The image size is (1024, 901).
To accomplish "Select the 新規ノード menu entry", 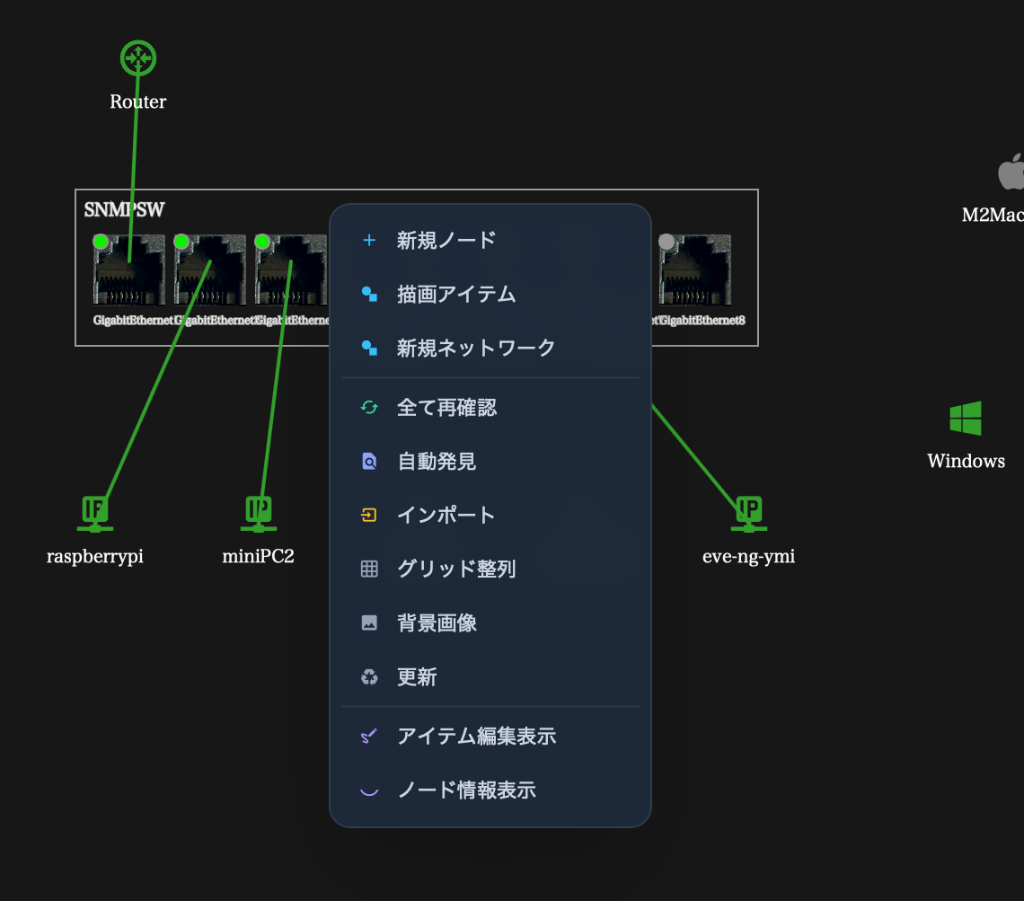I will click(x=490, y=240).
